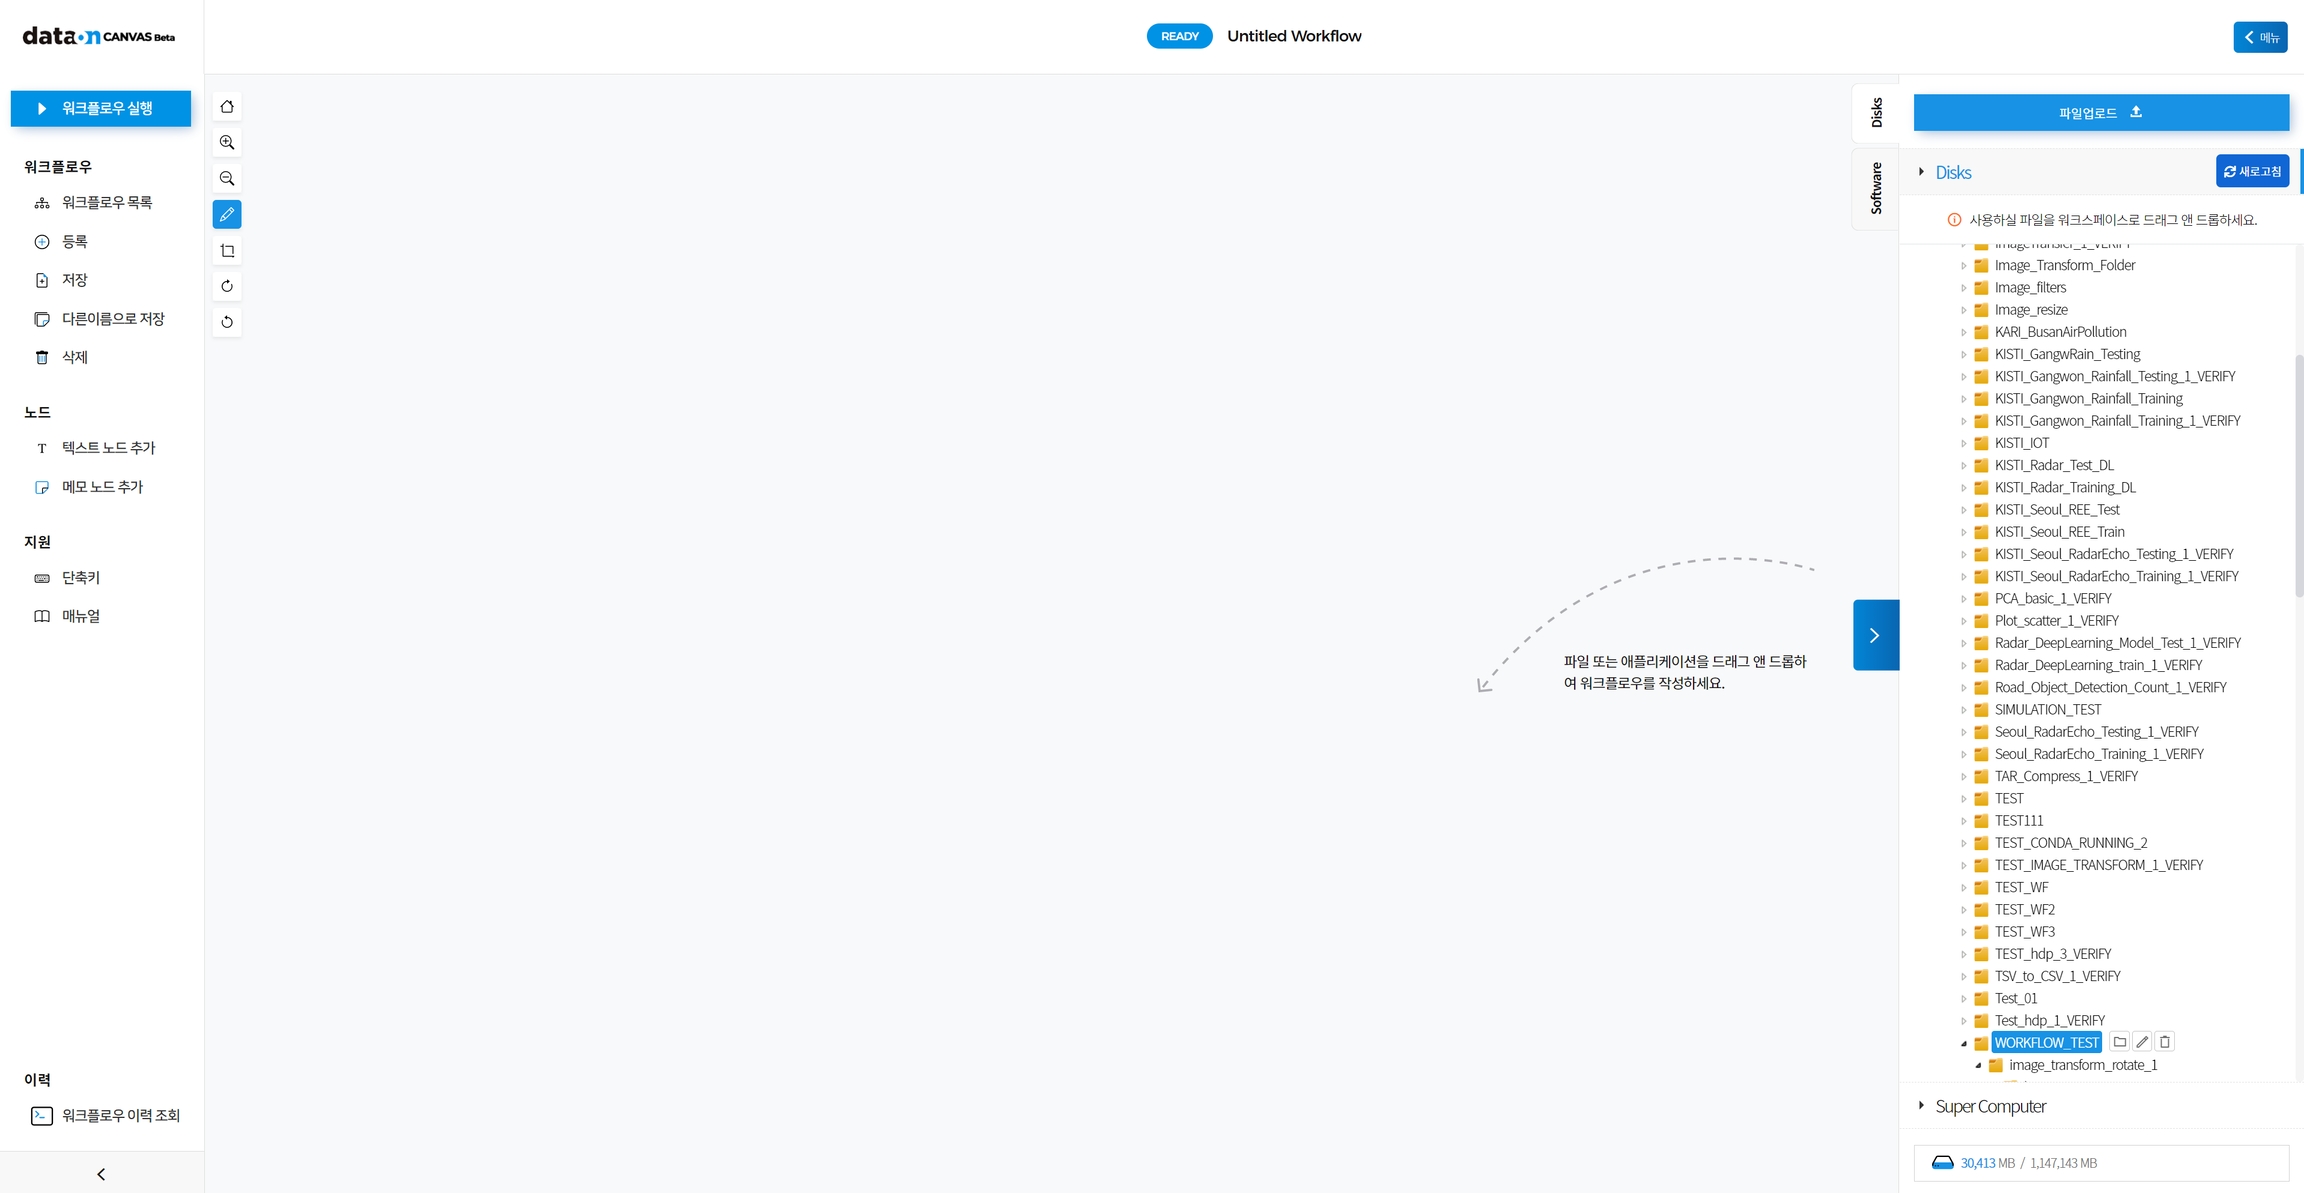Expand the Super Computer section
2304x1193 pixels.
(x=1921, y=1106)
